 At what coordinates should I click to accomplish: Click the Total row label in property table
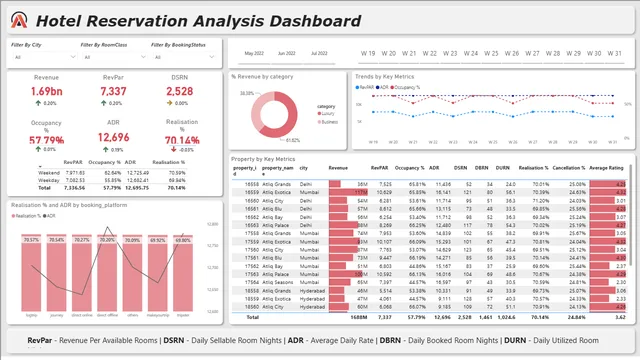253,317
